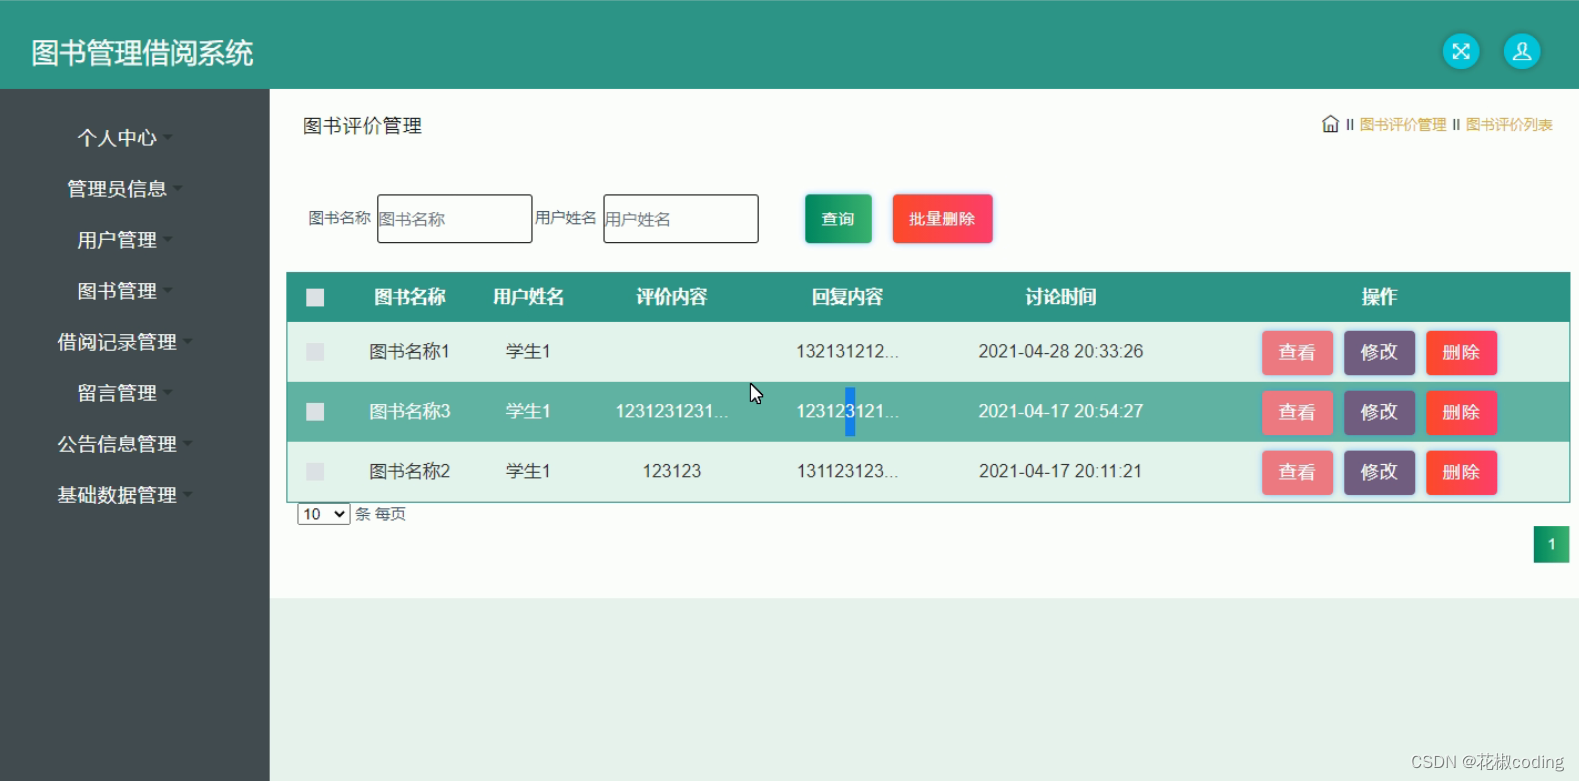
Task: Click the review cell 1231231231...
Action: tap(672, 412)
